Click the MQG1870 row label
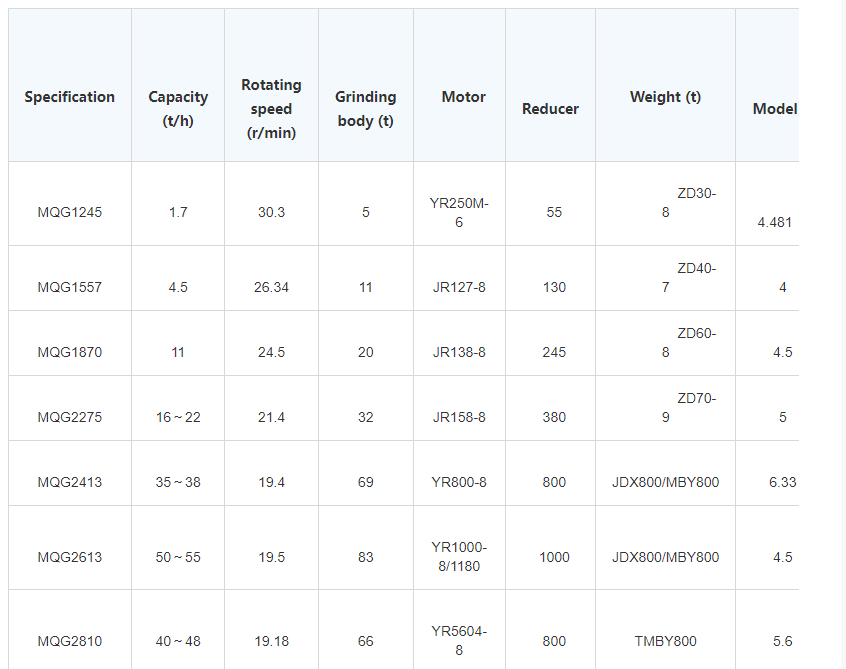846x669 pixels. (70, 352)
